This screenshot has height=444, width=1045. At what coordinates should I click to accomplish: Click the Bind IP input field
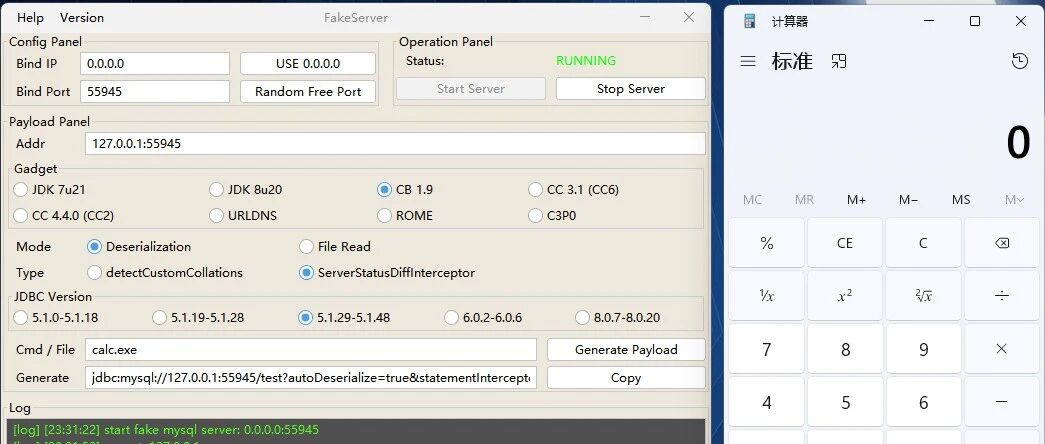[x=155, y=64]
